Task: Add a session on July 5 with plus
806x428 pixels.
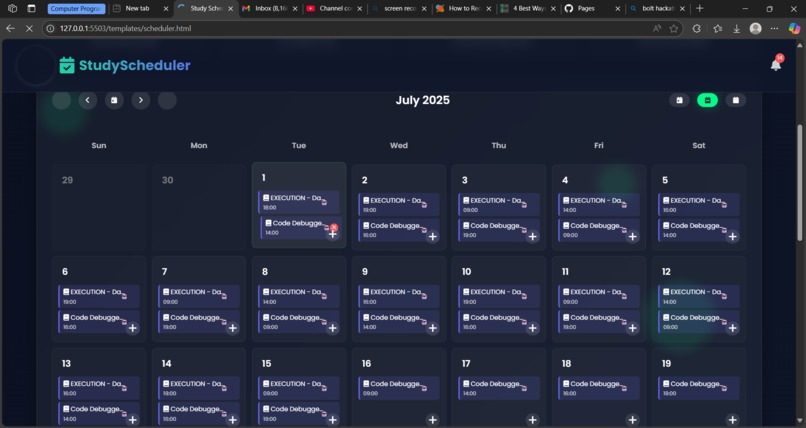Action: coord(732,236)
